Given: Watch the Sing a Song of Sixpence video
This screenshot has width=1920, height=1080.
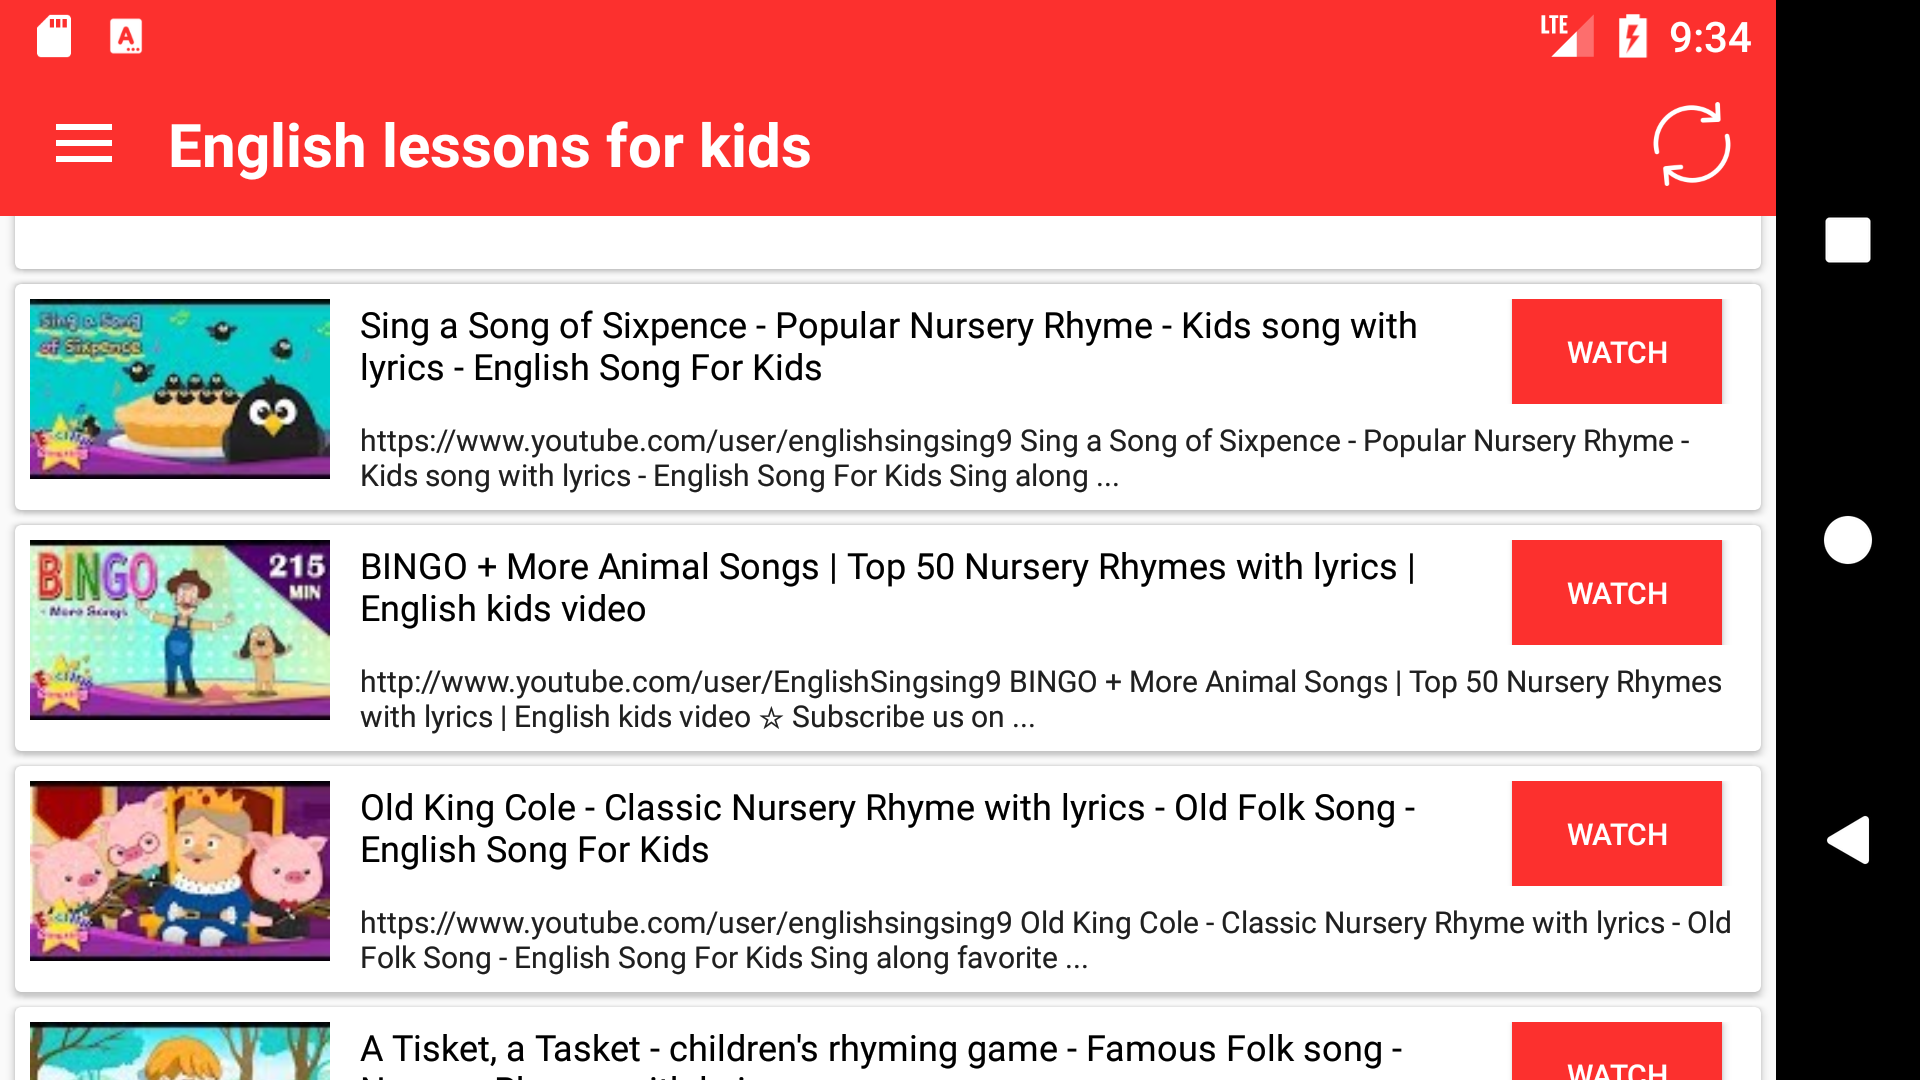Looking at the screenshot, I should click(x=1616, y=351).
